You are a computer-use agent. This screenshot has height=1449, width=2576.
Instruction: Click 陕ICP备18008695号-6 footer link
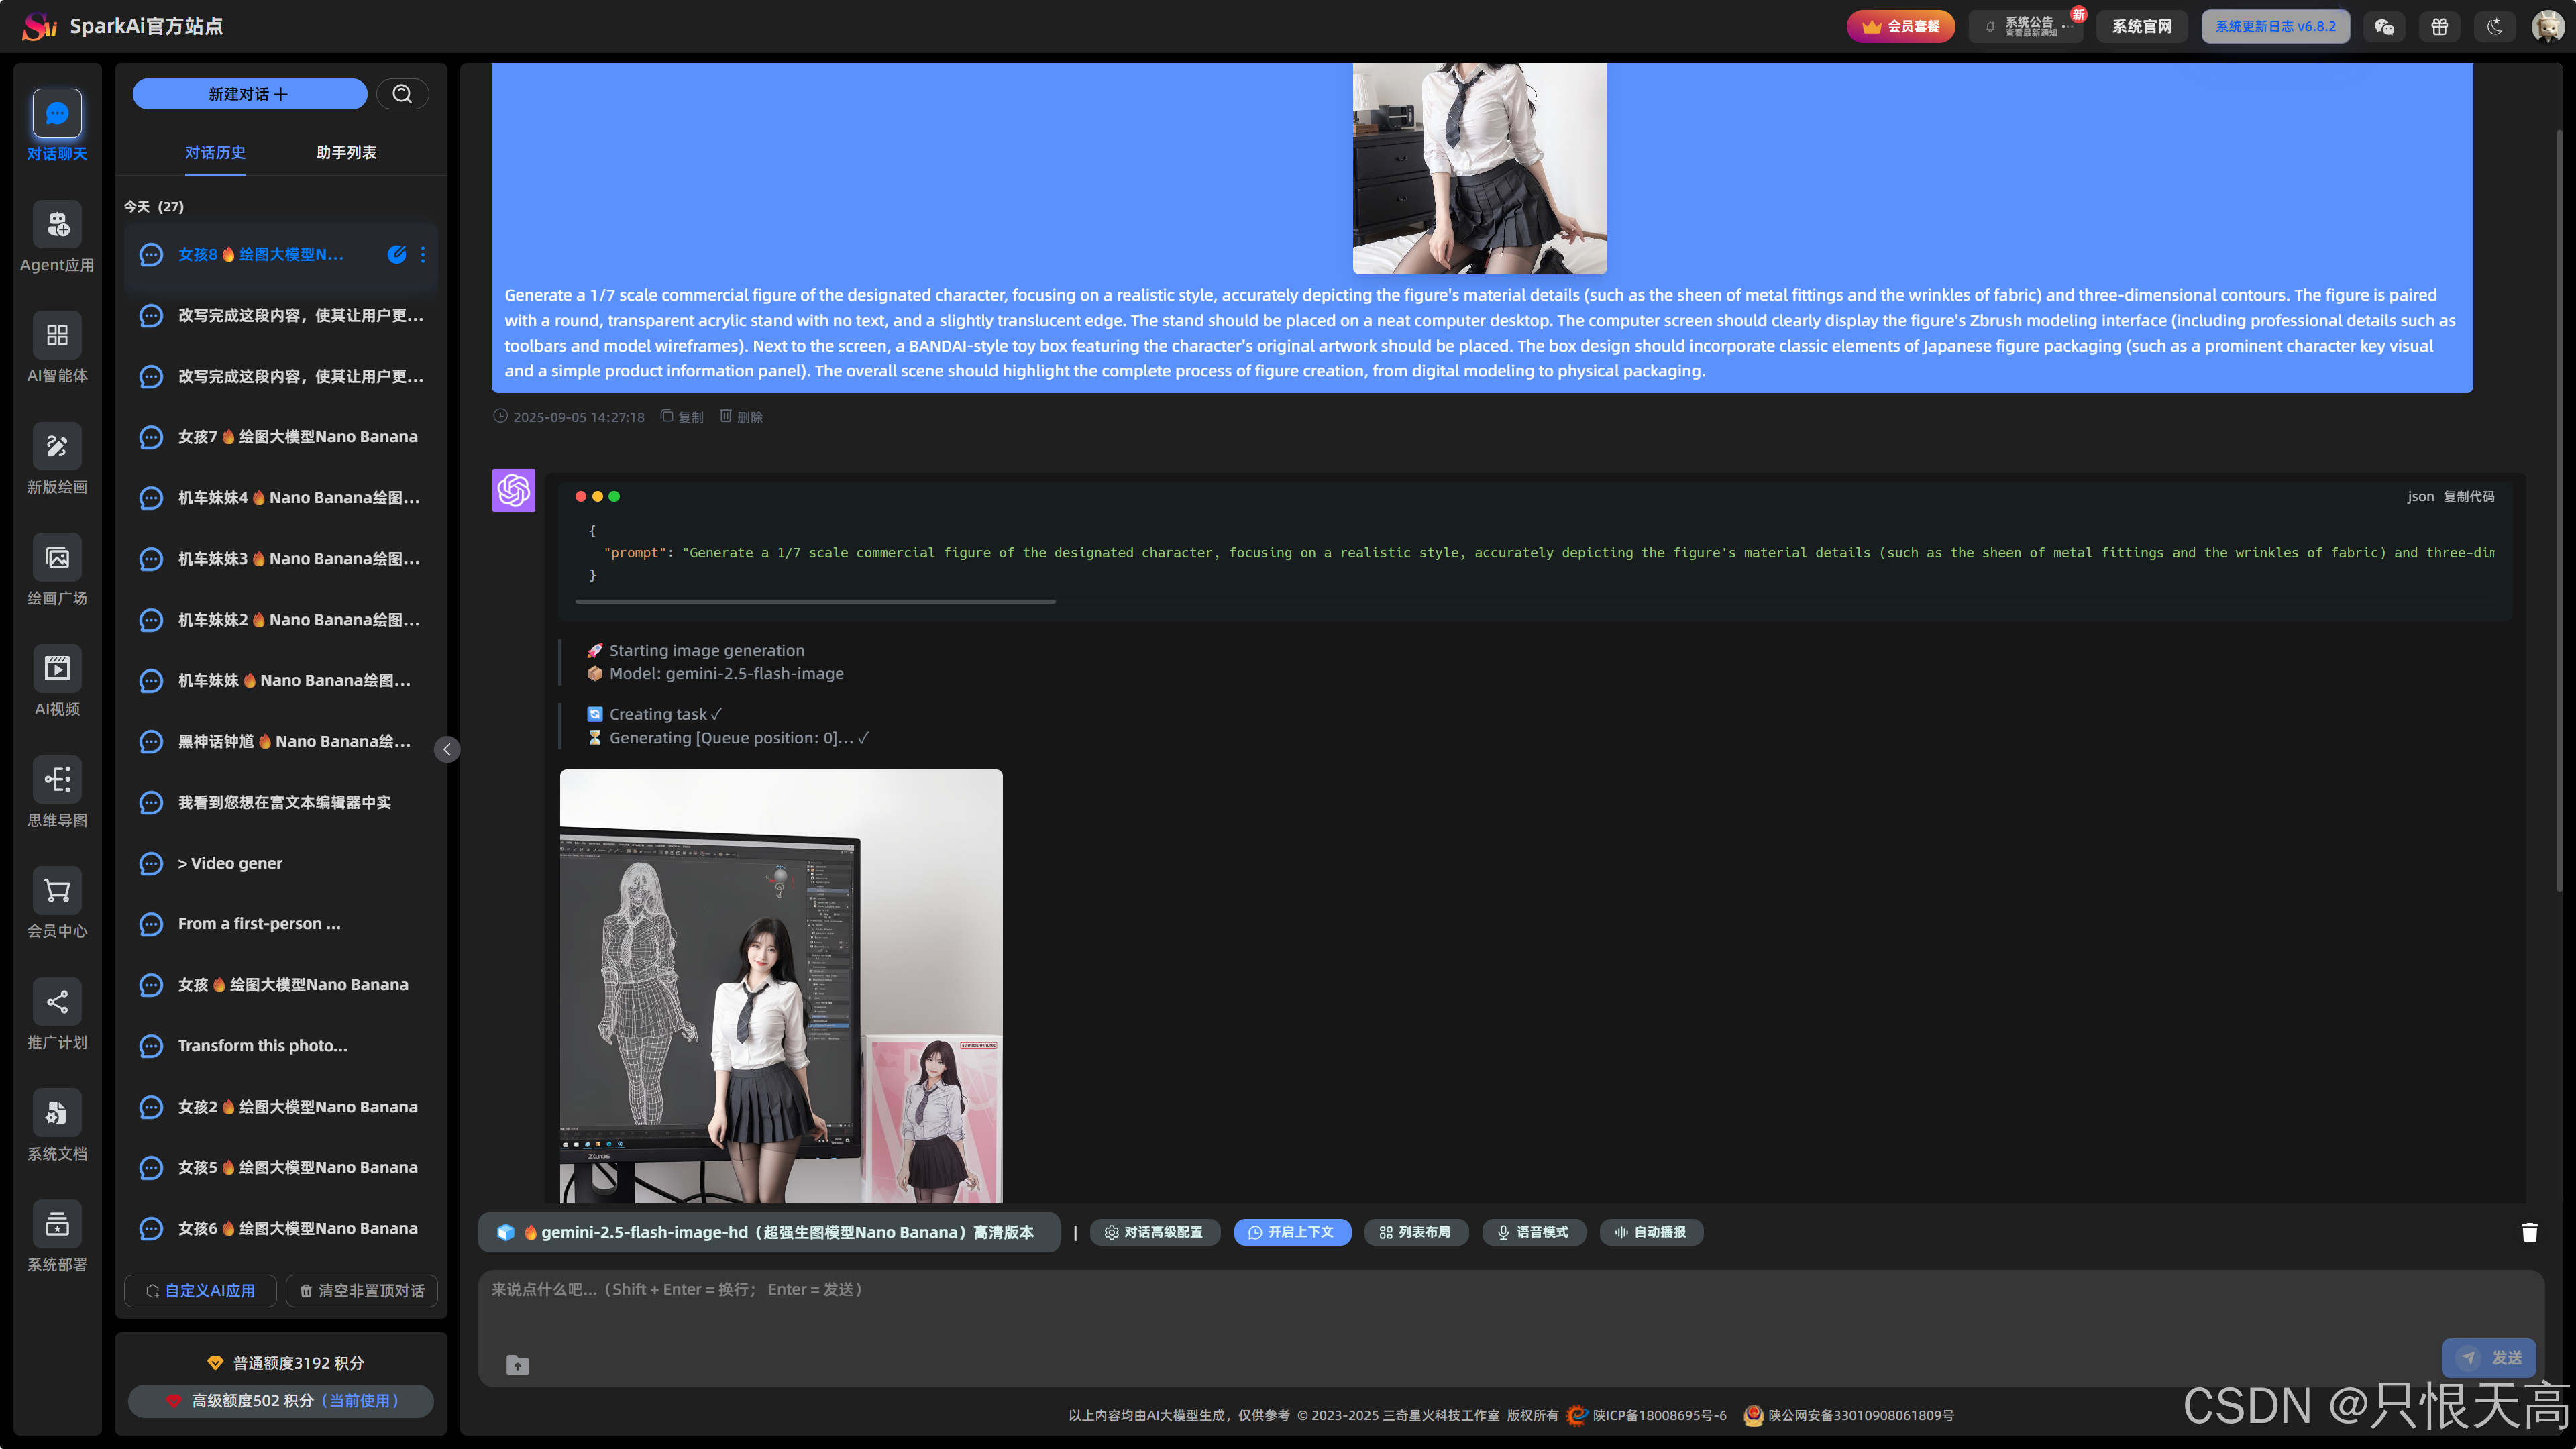1659,1415
